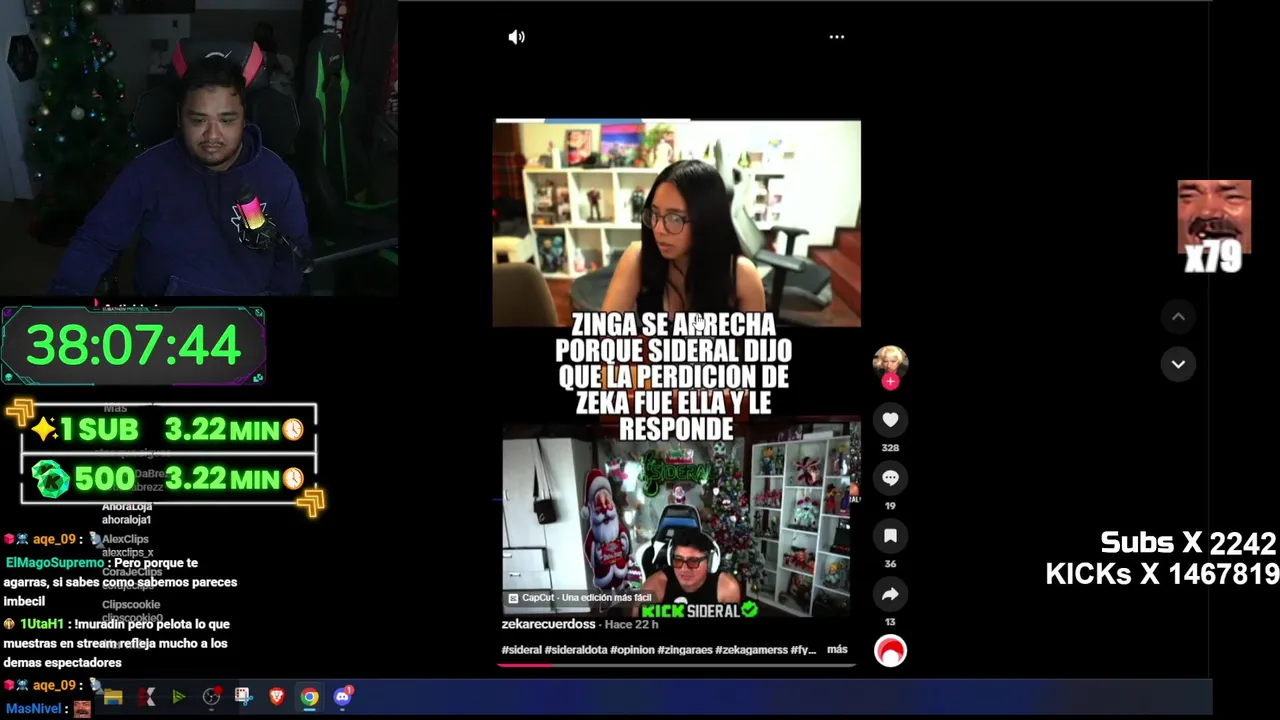Click the 38:07:44 subathon timer
1280x720 pixels.
pos(133,346)
